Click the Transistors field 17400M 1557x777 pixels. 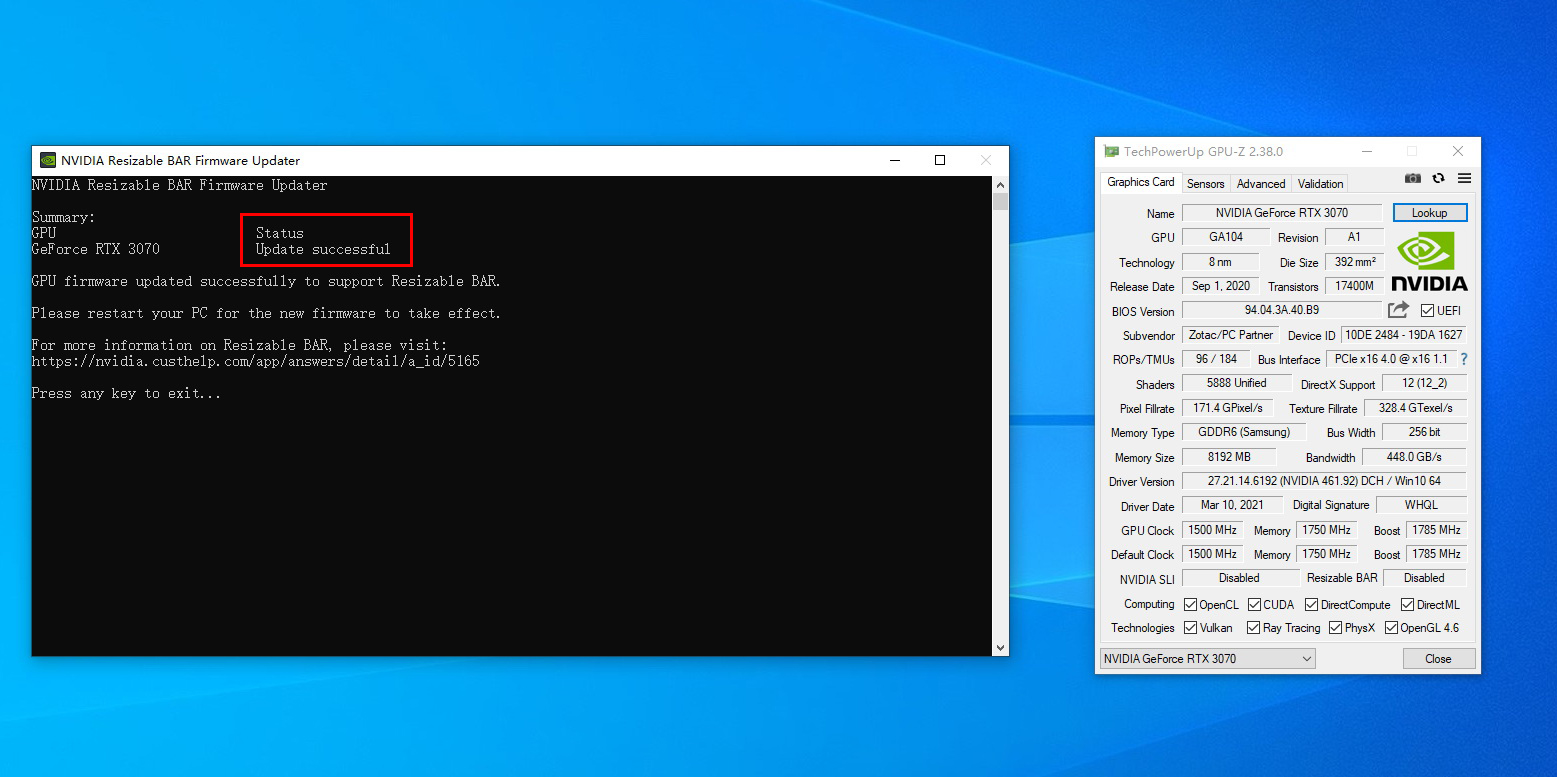1354,286
